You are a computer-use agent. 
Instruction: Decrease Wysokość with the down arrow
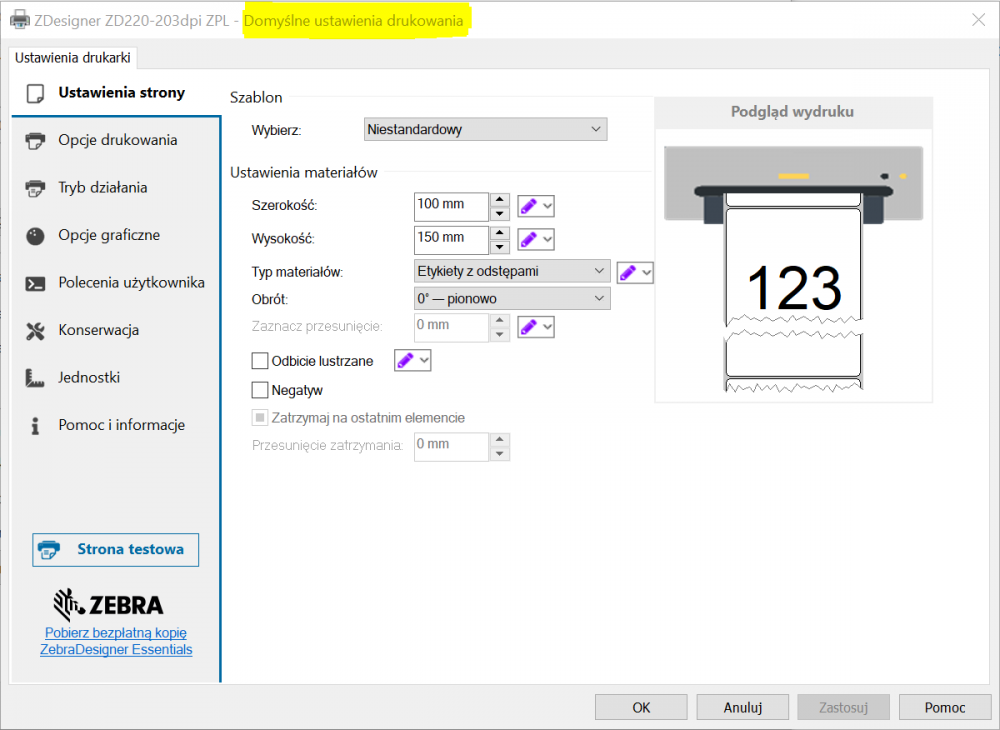tap(500, 247)
